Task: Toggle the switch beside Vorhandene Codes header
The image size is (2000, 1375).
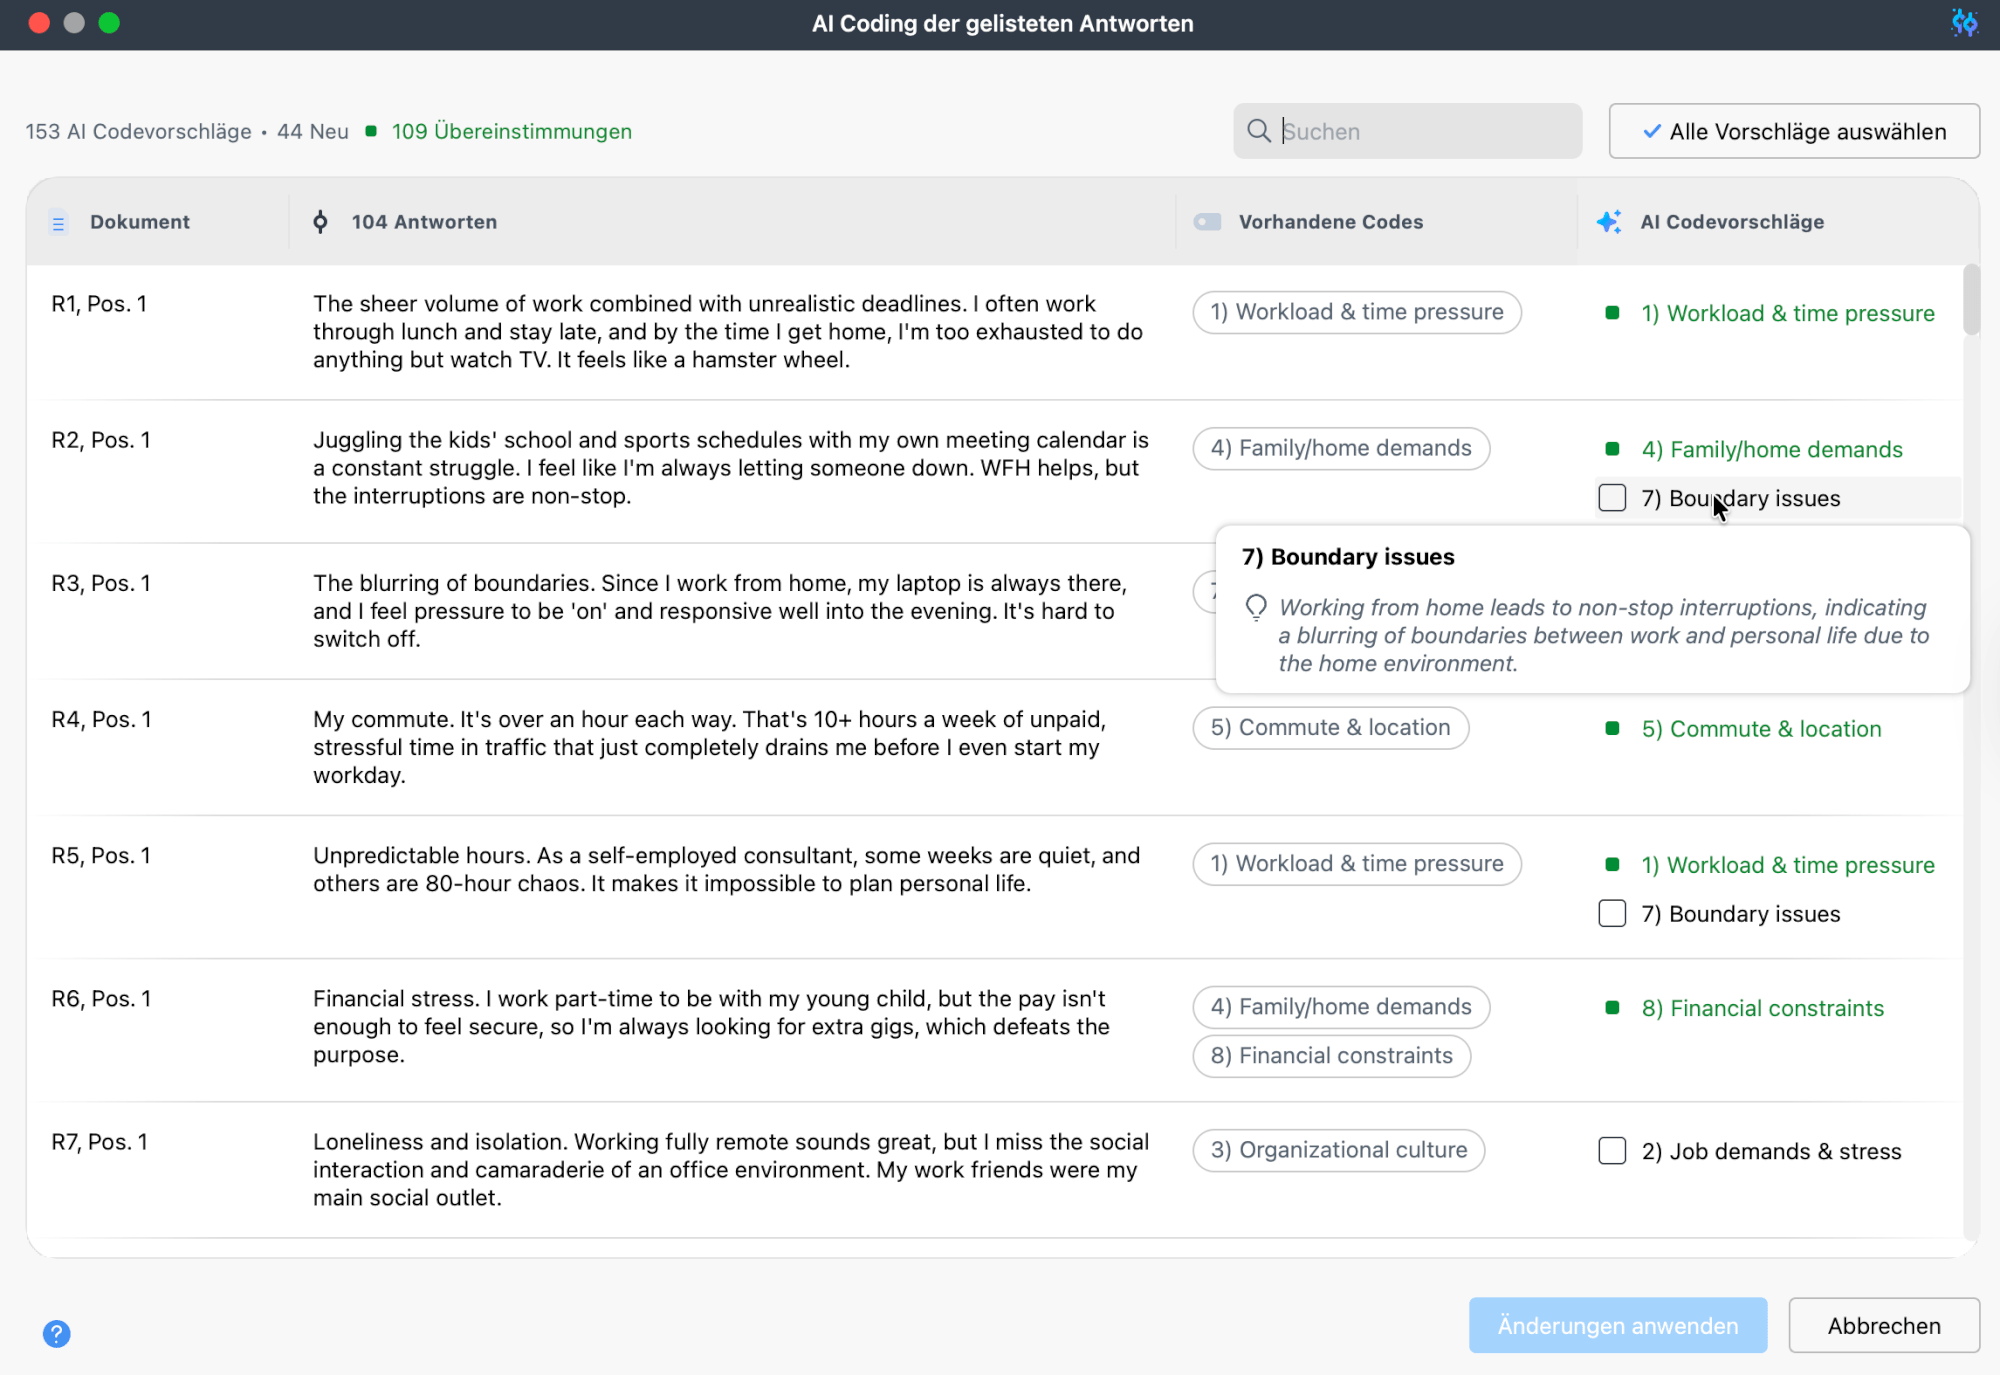Action: [x=1209, y=222]
